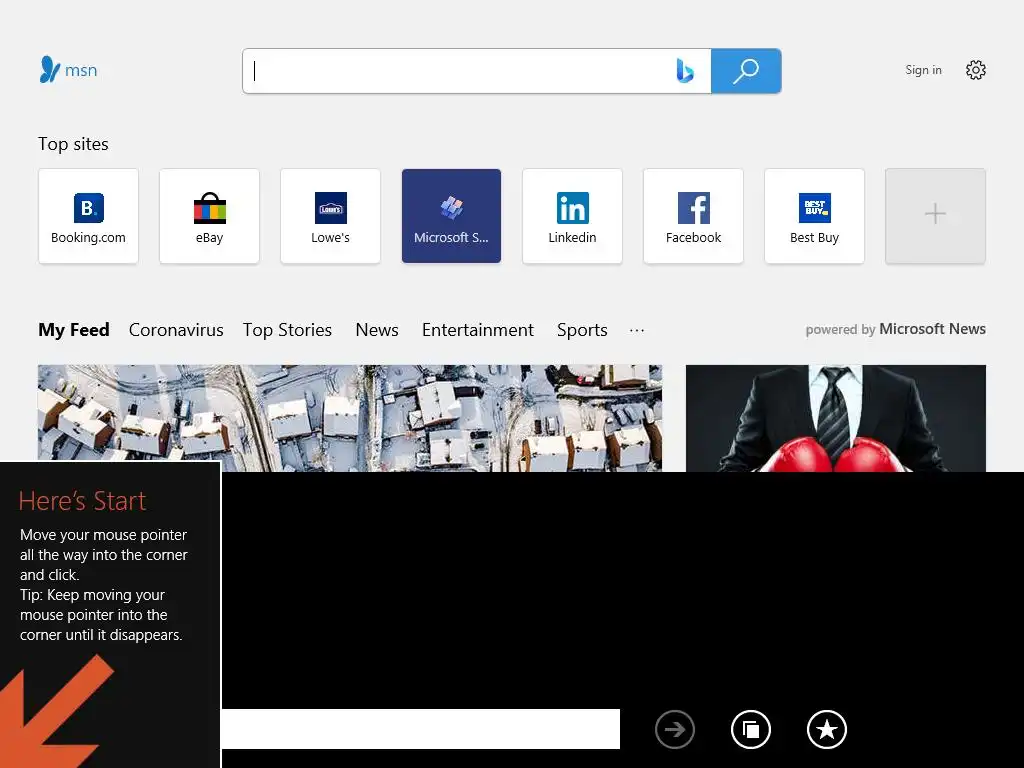
Task: Open the Microsoft Store top site tile
Action: pos(451,216)
